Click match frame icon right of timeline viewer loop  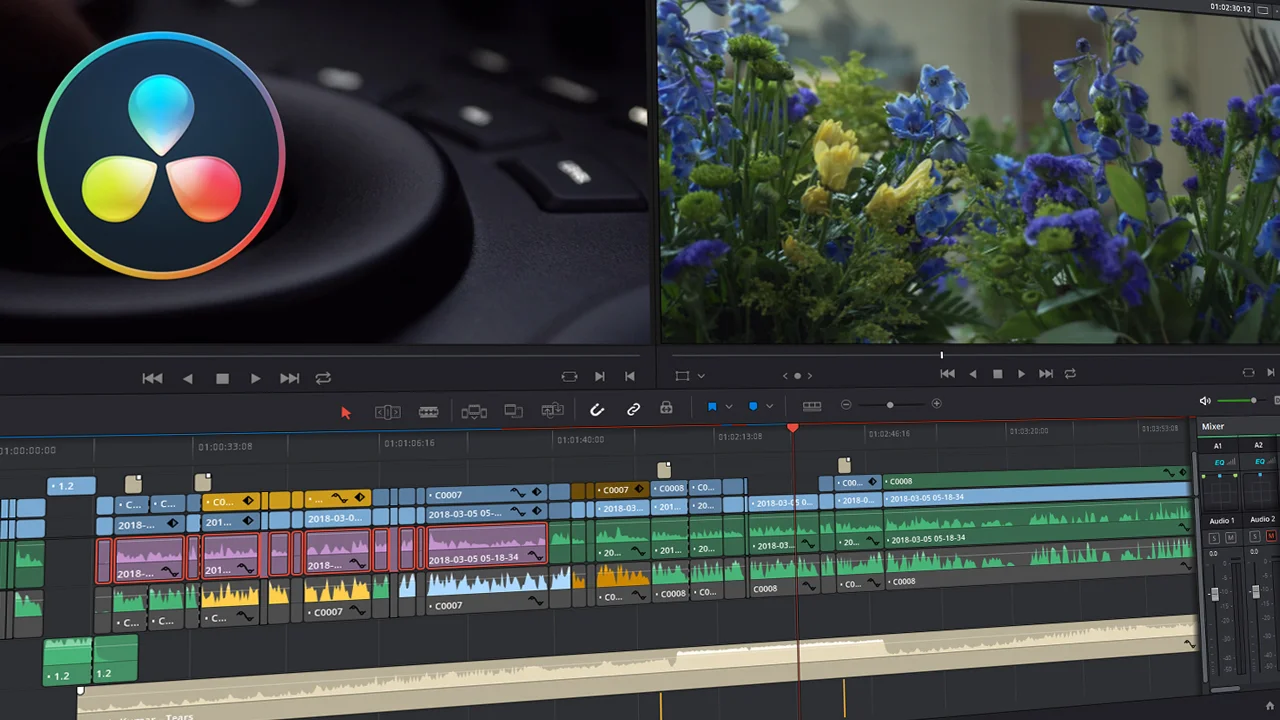(x=1248, y=373)
